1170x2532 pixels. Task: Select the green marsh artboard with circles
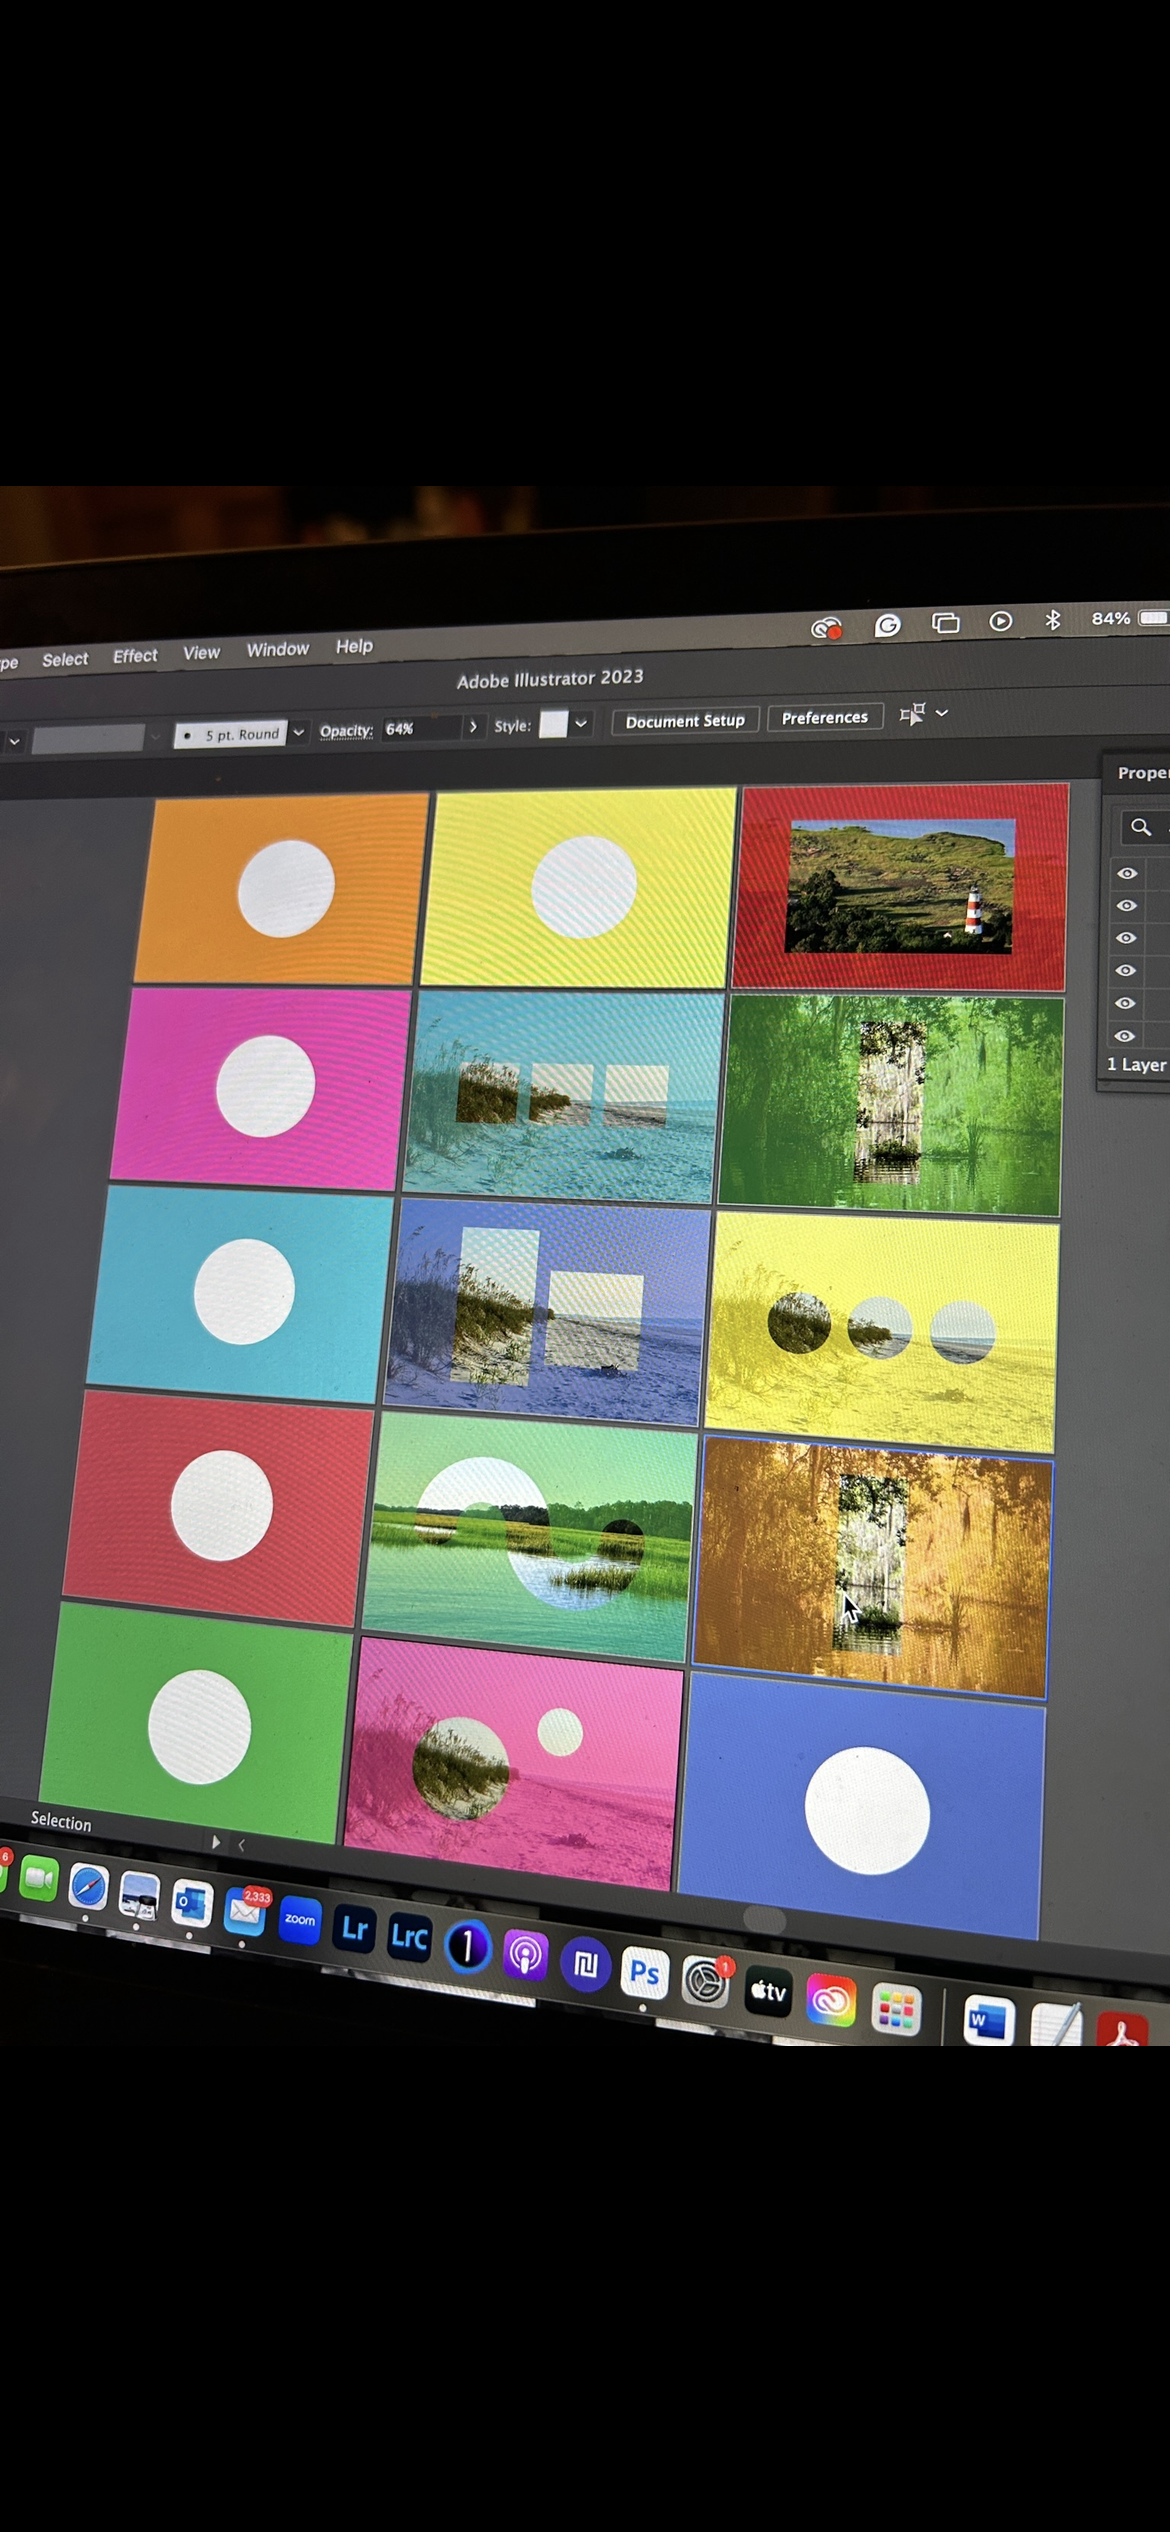pyautogui.click(x=531, y=1535)
